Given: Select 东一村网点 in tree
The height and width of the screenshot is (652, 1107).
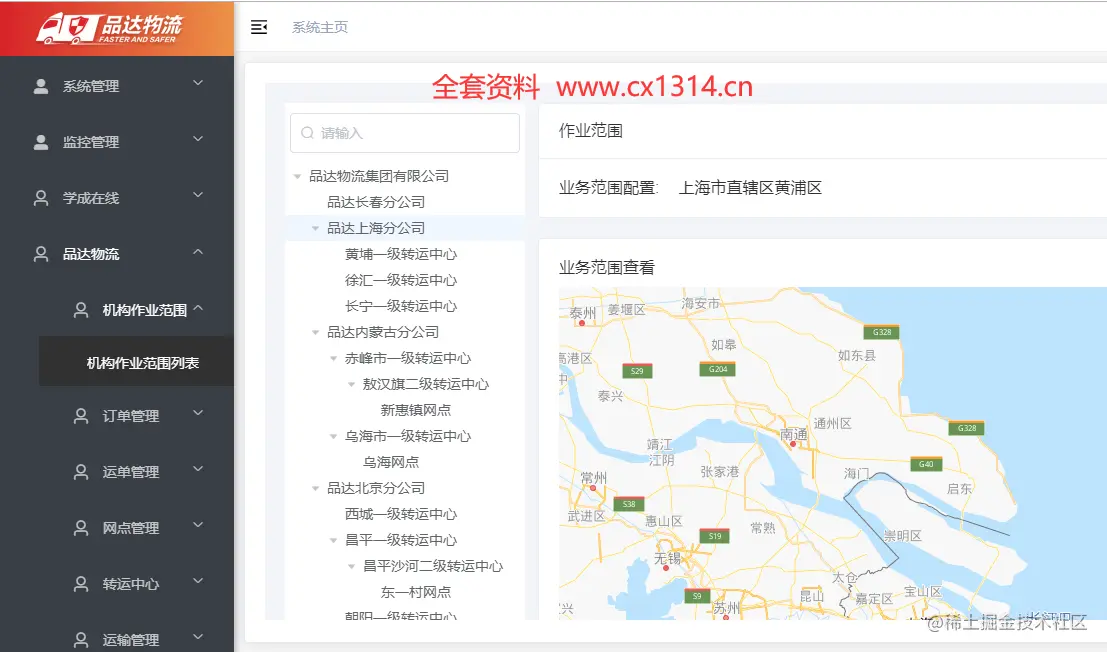Looking at the screenshot, I should point(415,592).
